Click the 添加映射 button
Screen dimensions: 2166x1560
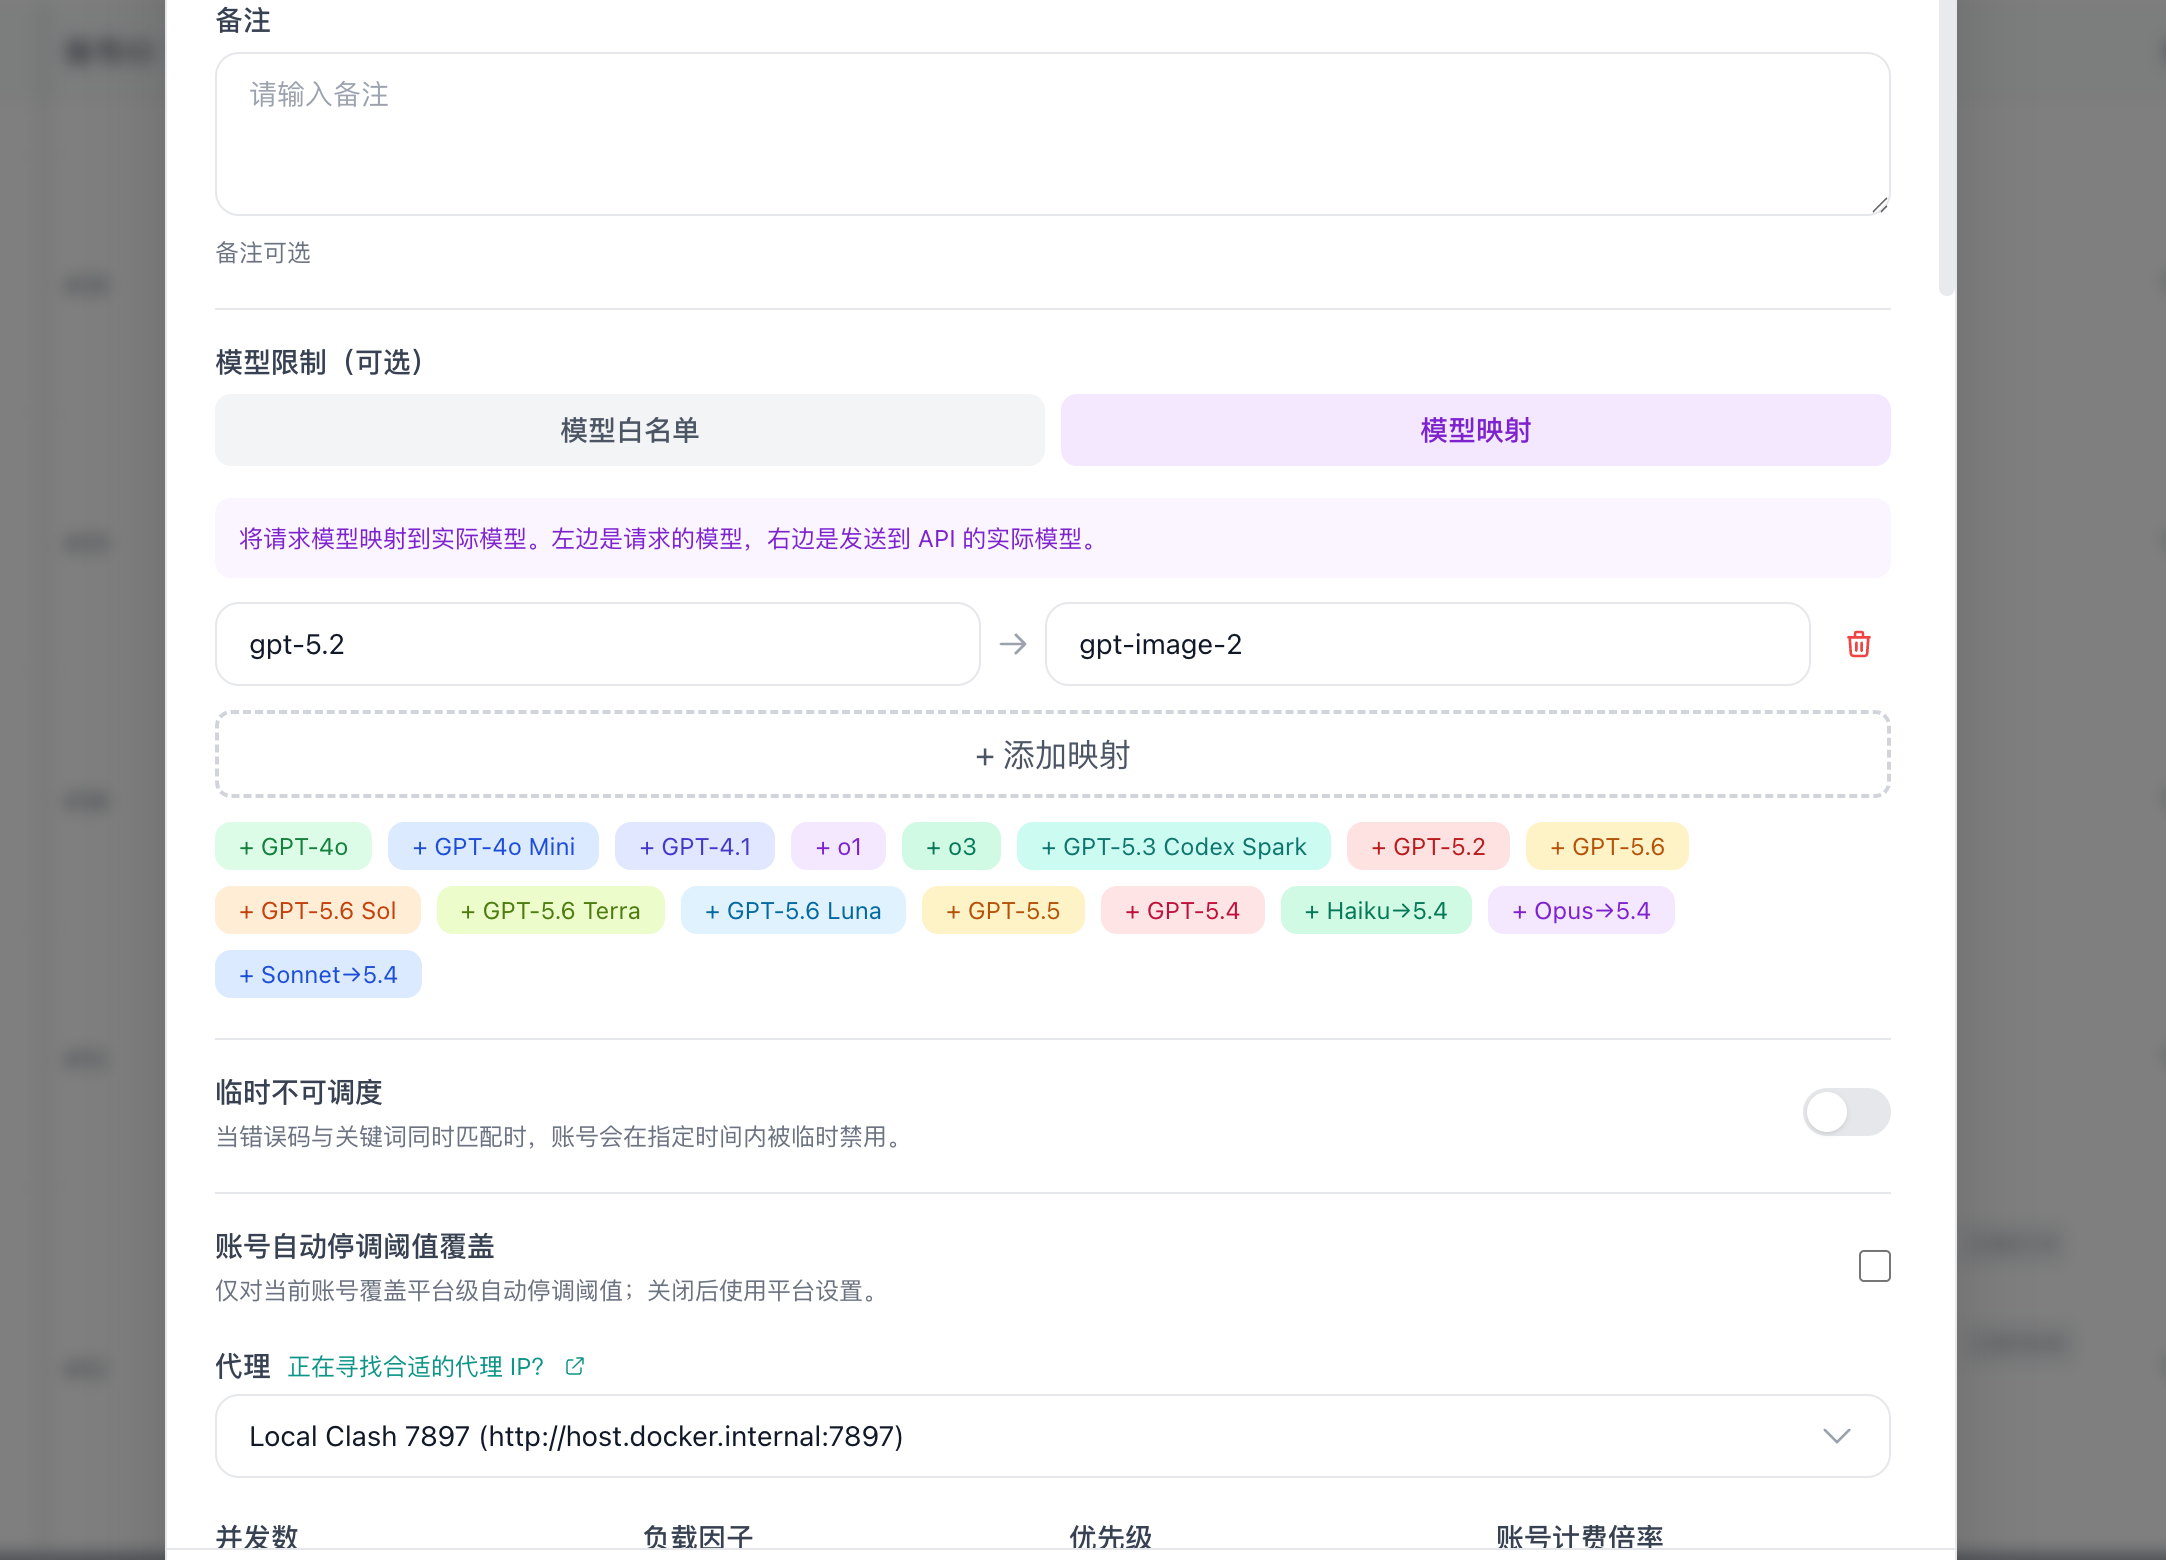(1052, 755)
